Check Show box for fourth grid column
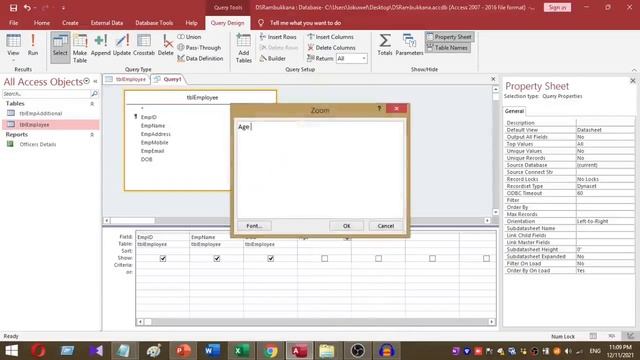640x360 pixels. [x=324, y=258]
